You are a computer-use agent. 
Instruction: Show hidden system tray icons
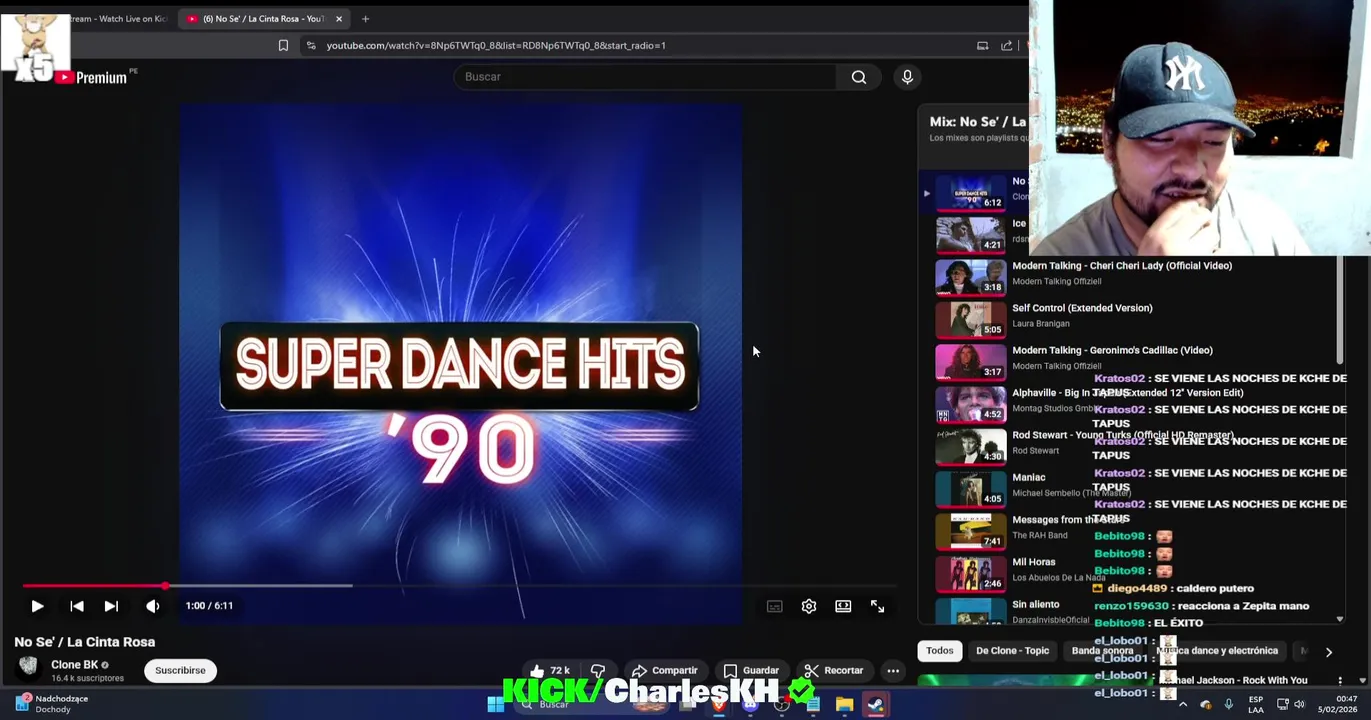click(1183, 704)
